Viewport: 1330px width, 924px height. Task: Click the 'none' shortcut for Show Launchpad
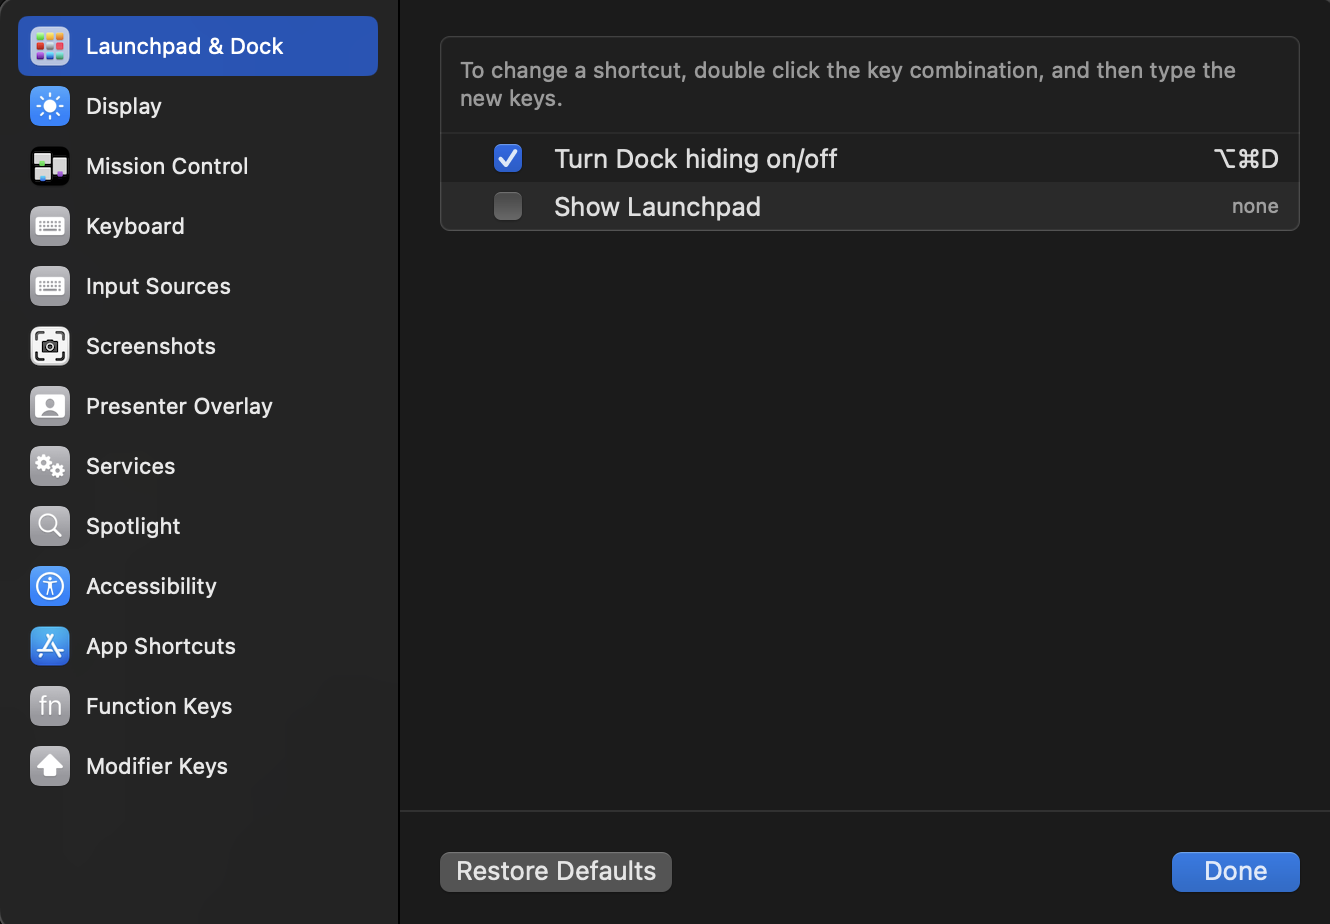[1255, 206]
